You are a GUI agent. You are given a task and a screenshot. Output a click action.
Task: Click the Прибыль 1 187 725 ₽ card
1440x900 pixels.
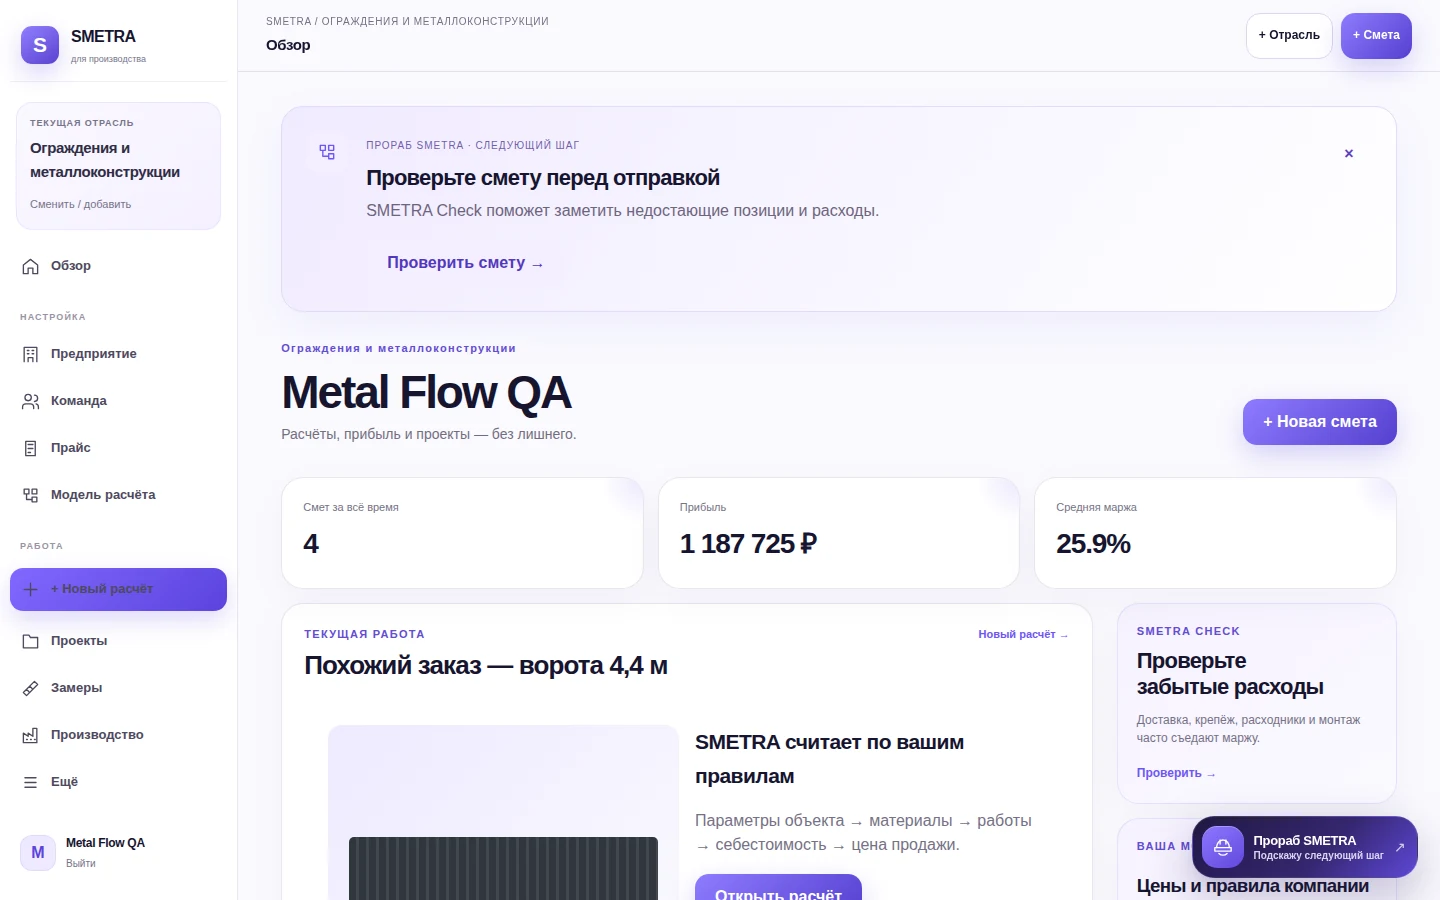(839, 533)
